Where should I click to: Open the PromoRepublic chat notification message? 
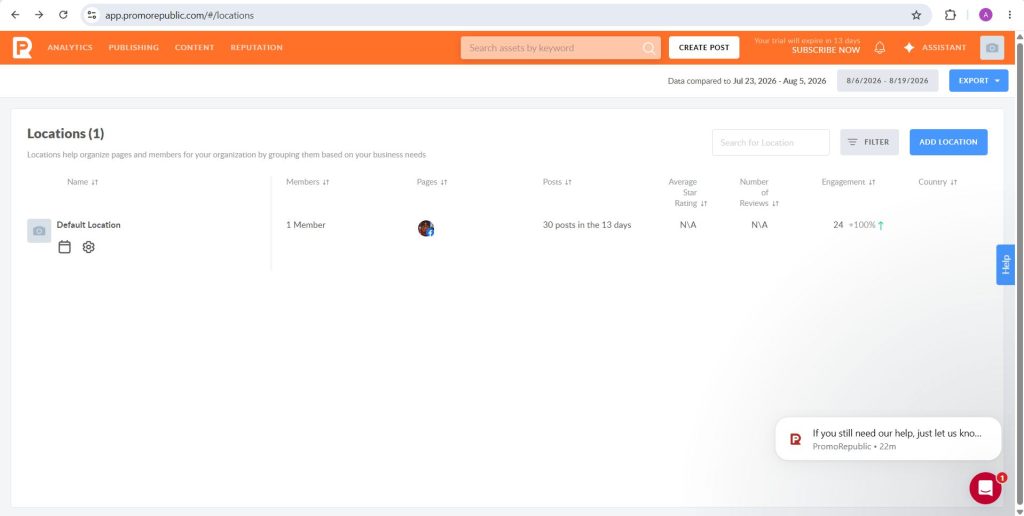click(x=888, y=439)
